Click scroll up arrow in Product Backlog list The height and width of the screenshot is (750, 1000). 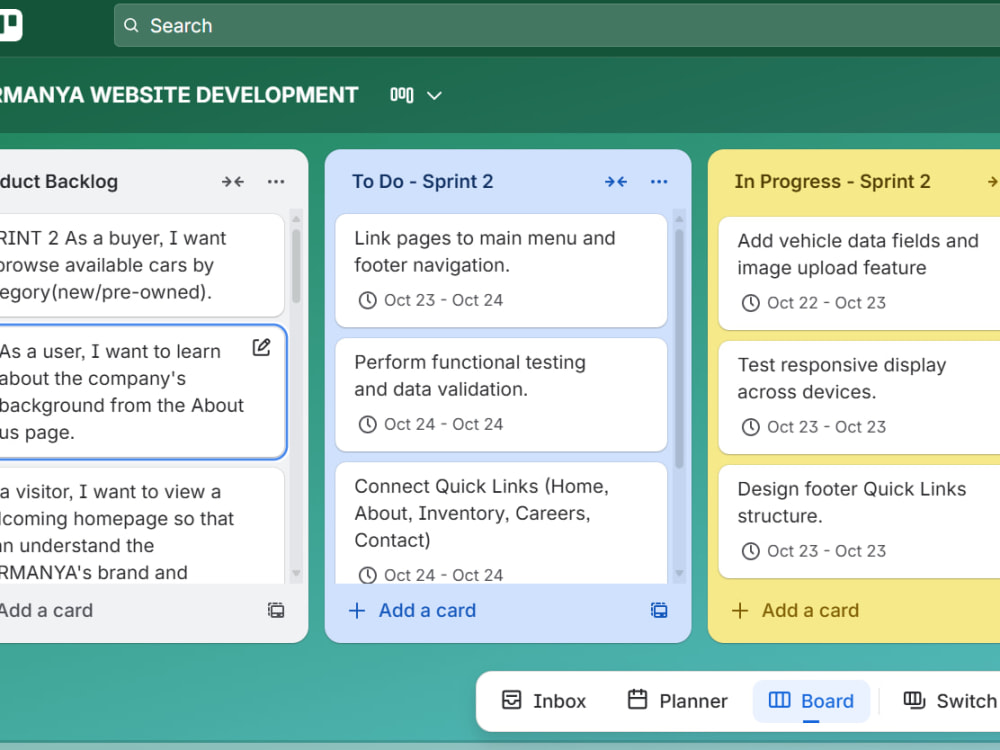point(296,219)
